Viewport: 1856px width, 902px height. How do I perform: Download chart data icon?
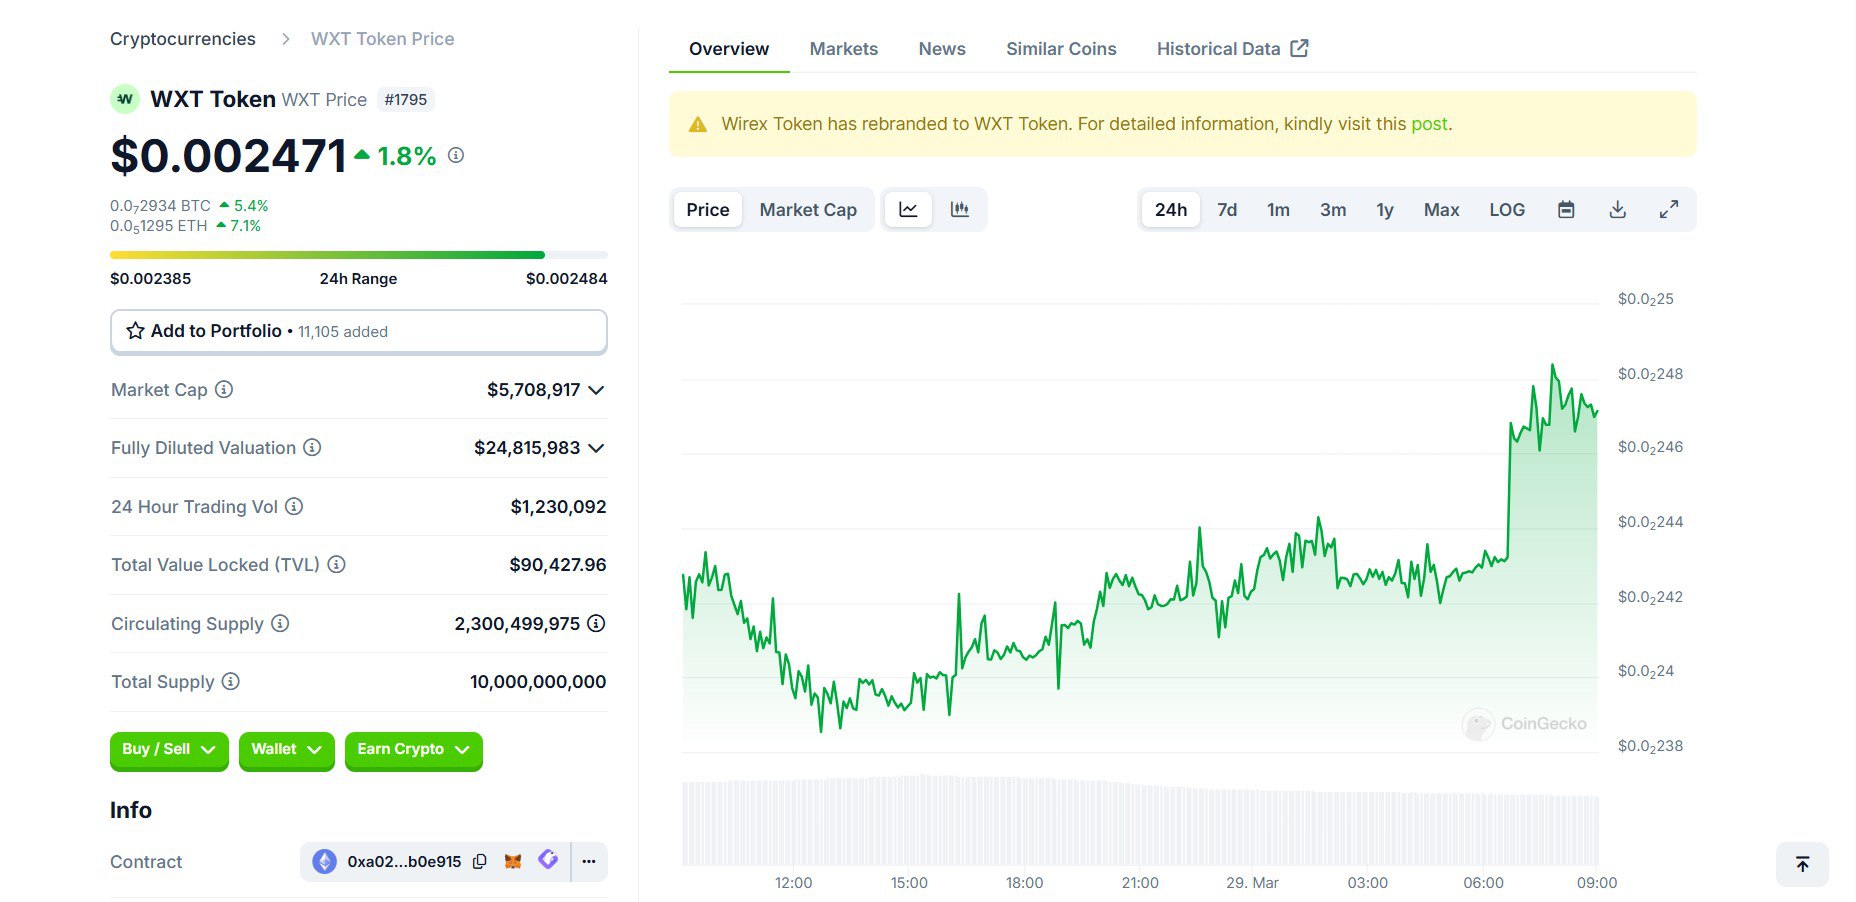(x=1618, y=210)
